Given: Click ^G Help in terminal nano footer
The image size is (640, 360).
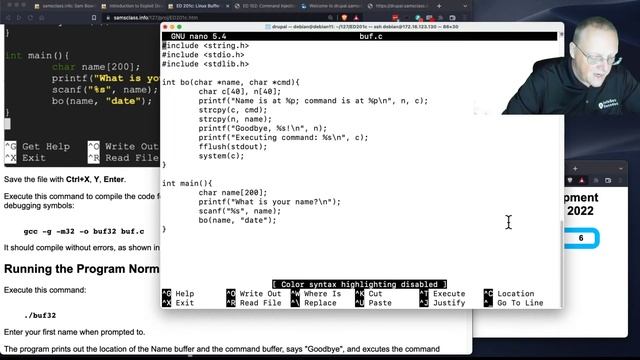Looking at the screenshot, I should (178, 293).
